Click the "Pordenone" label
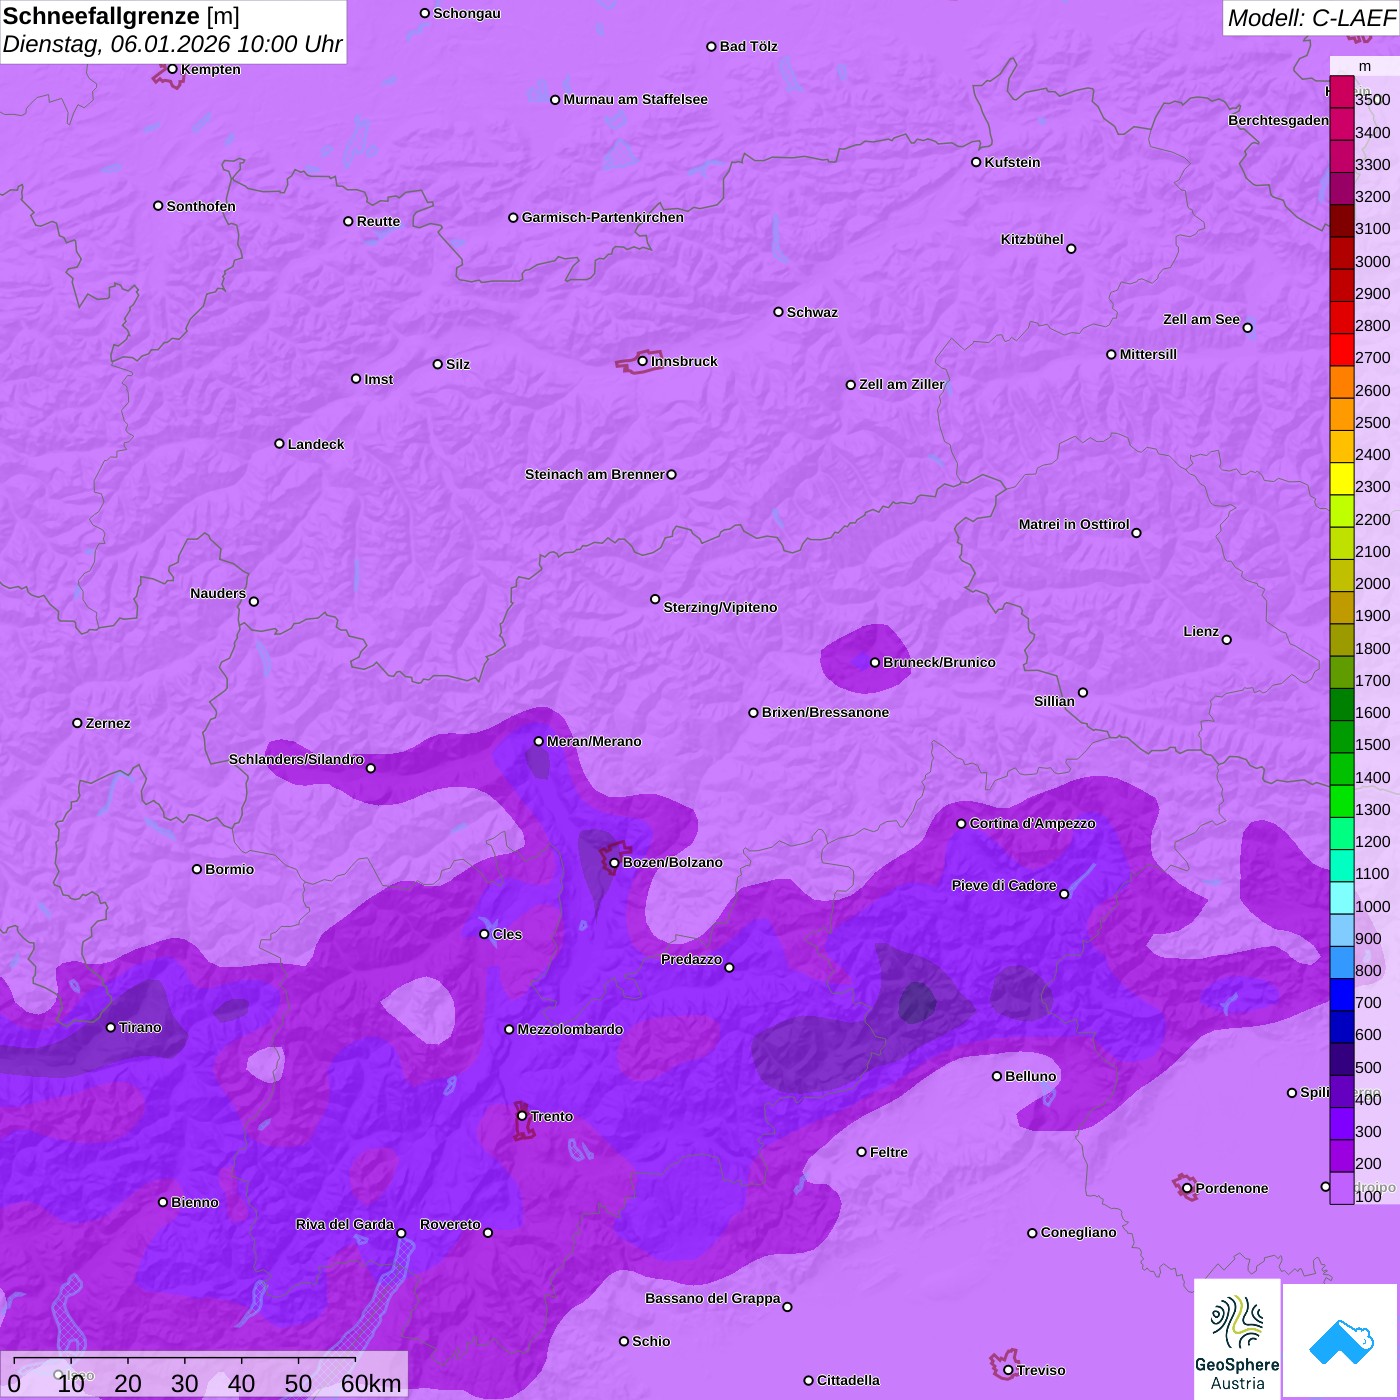Viewport: 1400px width, 1400px height. 1232,1188
